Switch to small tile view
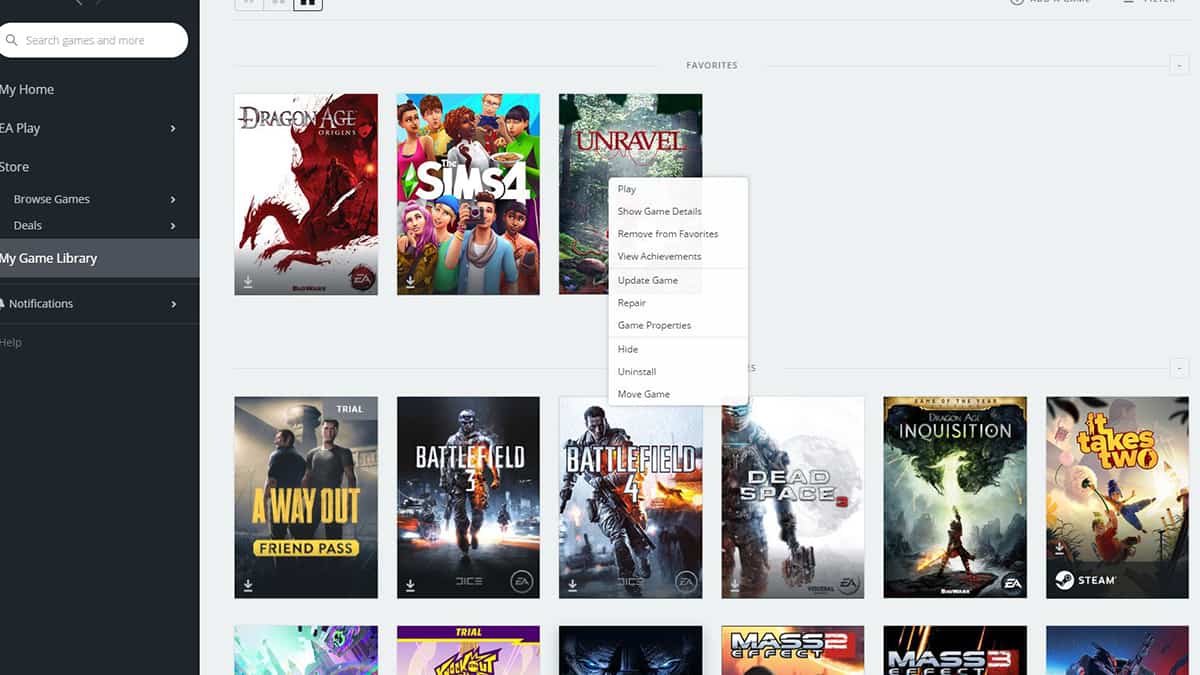The width and height of the screenshot is (1200, 675). 248,4
